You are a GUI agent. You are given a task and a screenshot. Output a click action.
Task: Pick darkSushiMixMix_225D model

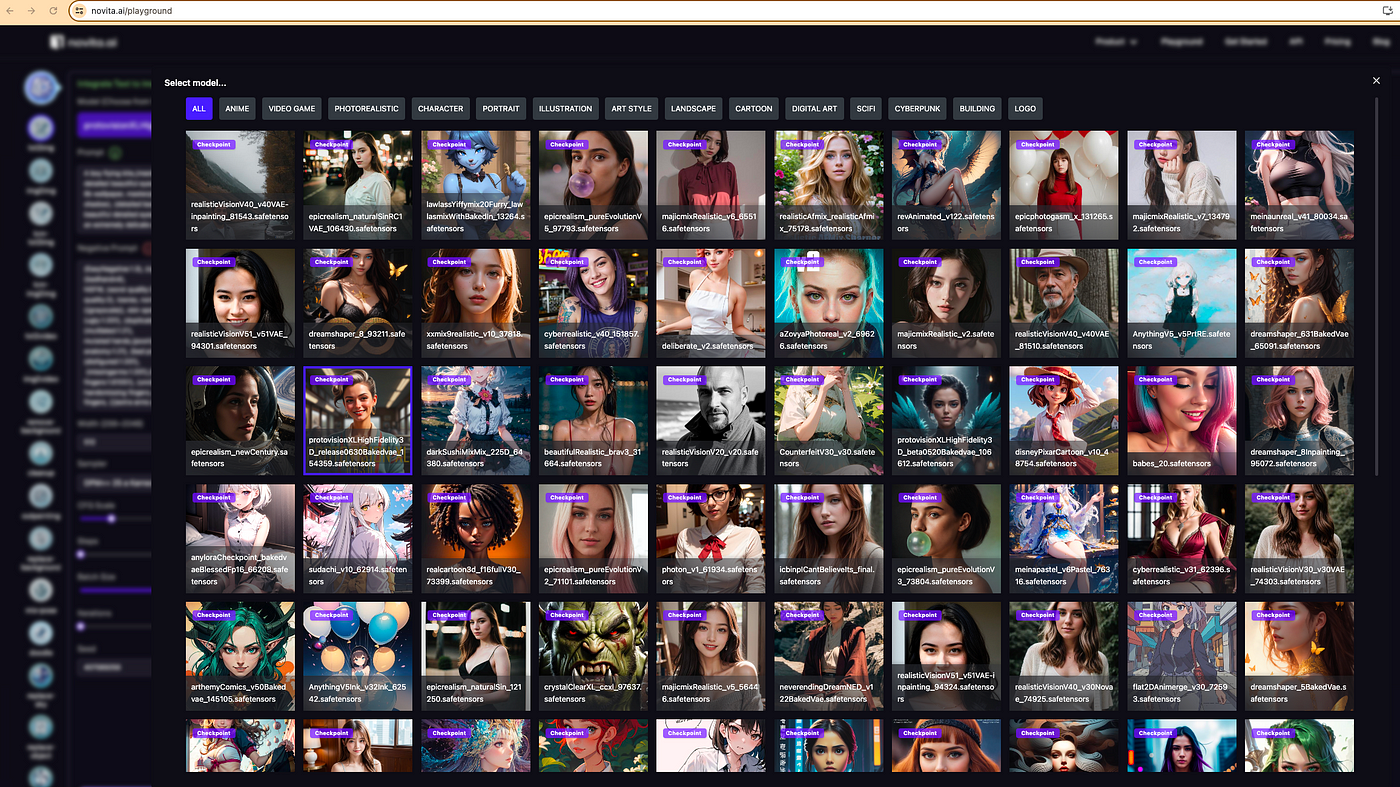(476, 420)
